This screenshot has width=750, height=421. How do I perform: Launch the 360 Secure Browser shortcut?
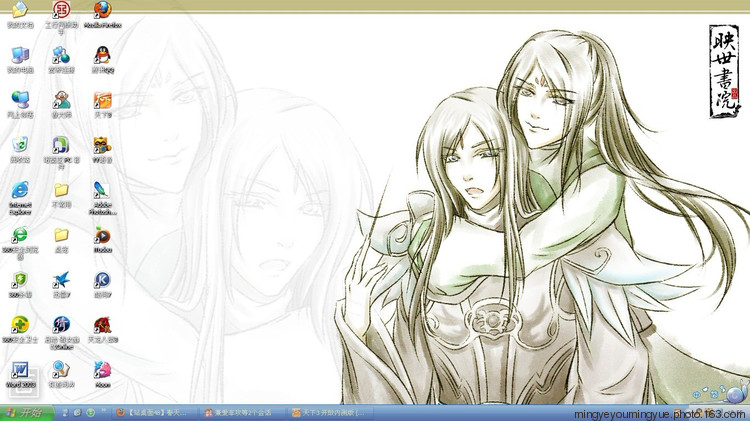(x=20, y=235)
